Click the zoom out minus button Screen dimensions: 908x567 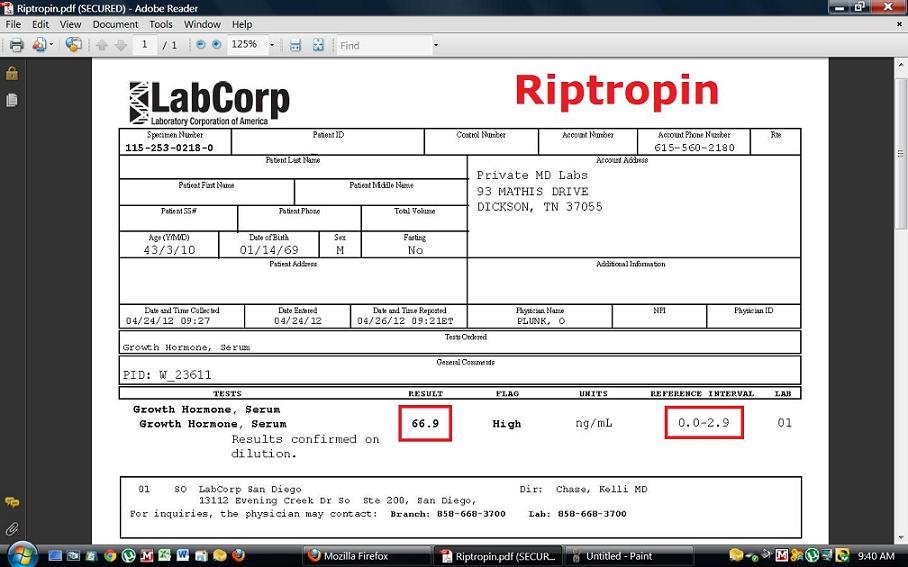(x=200, y=45)
